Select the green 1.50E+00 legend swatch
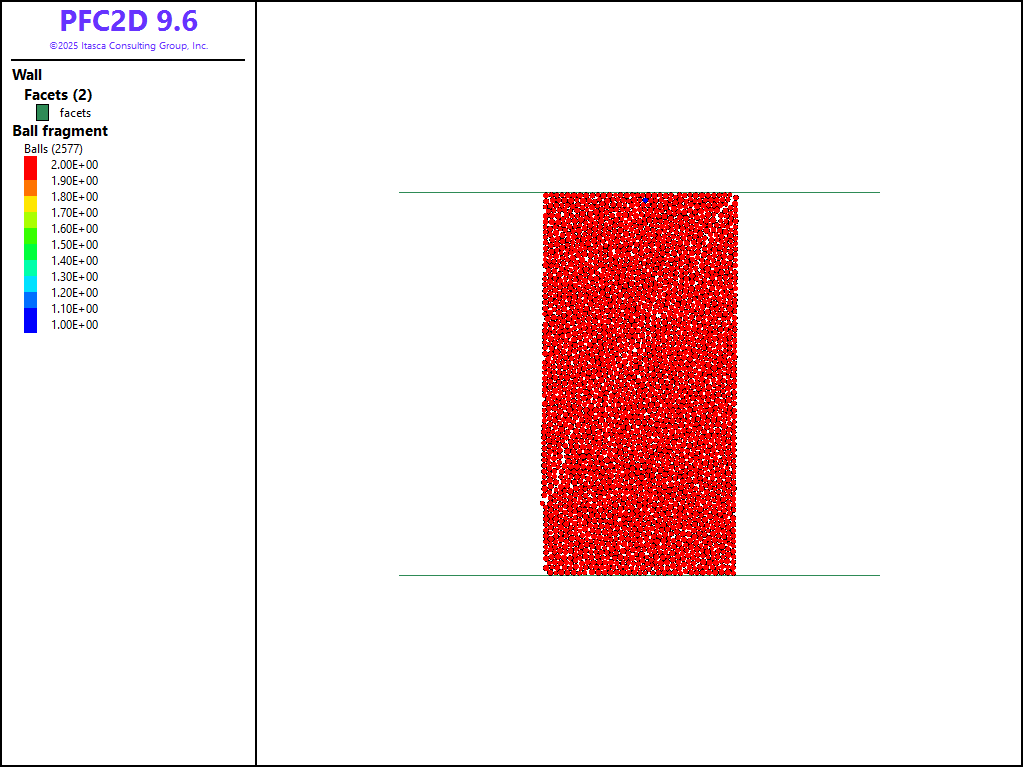Image resolution: width=1024 pixels, height=768 pixels. [x=30, y=245]
